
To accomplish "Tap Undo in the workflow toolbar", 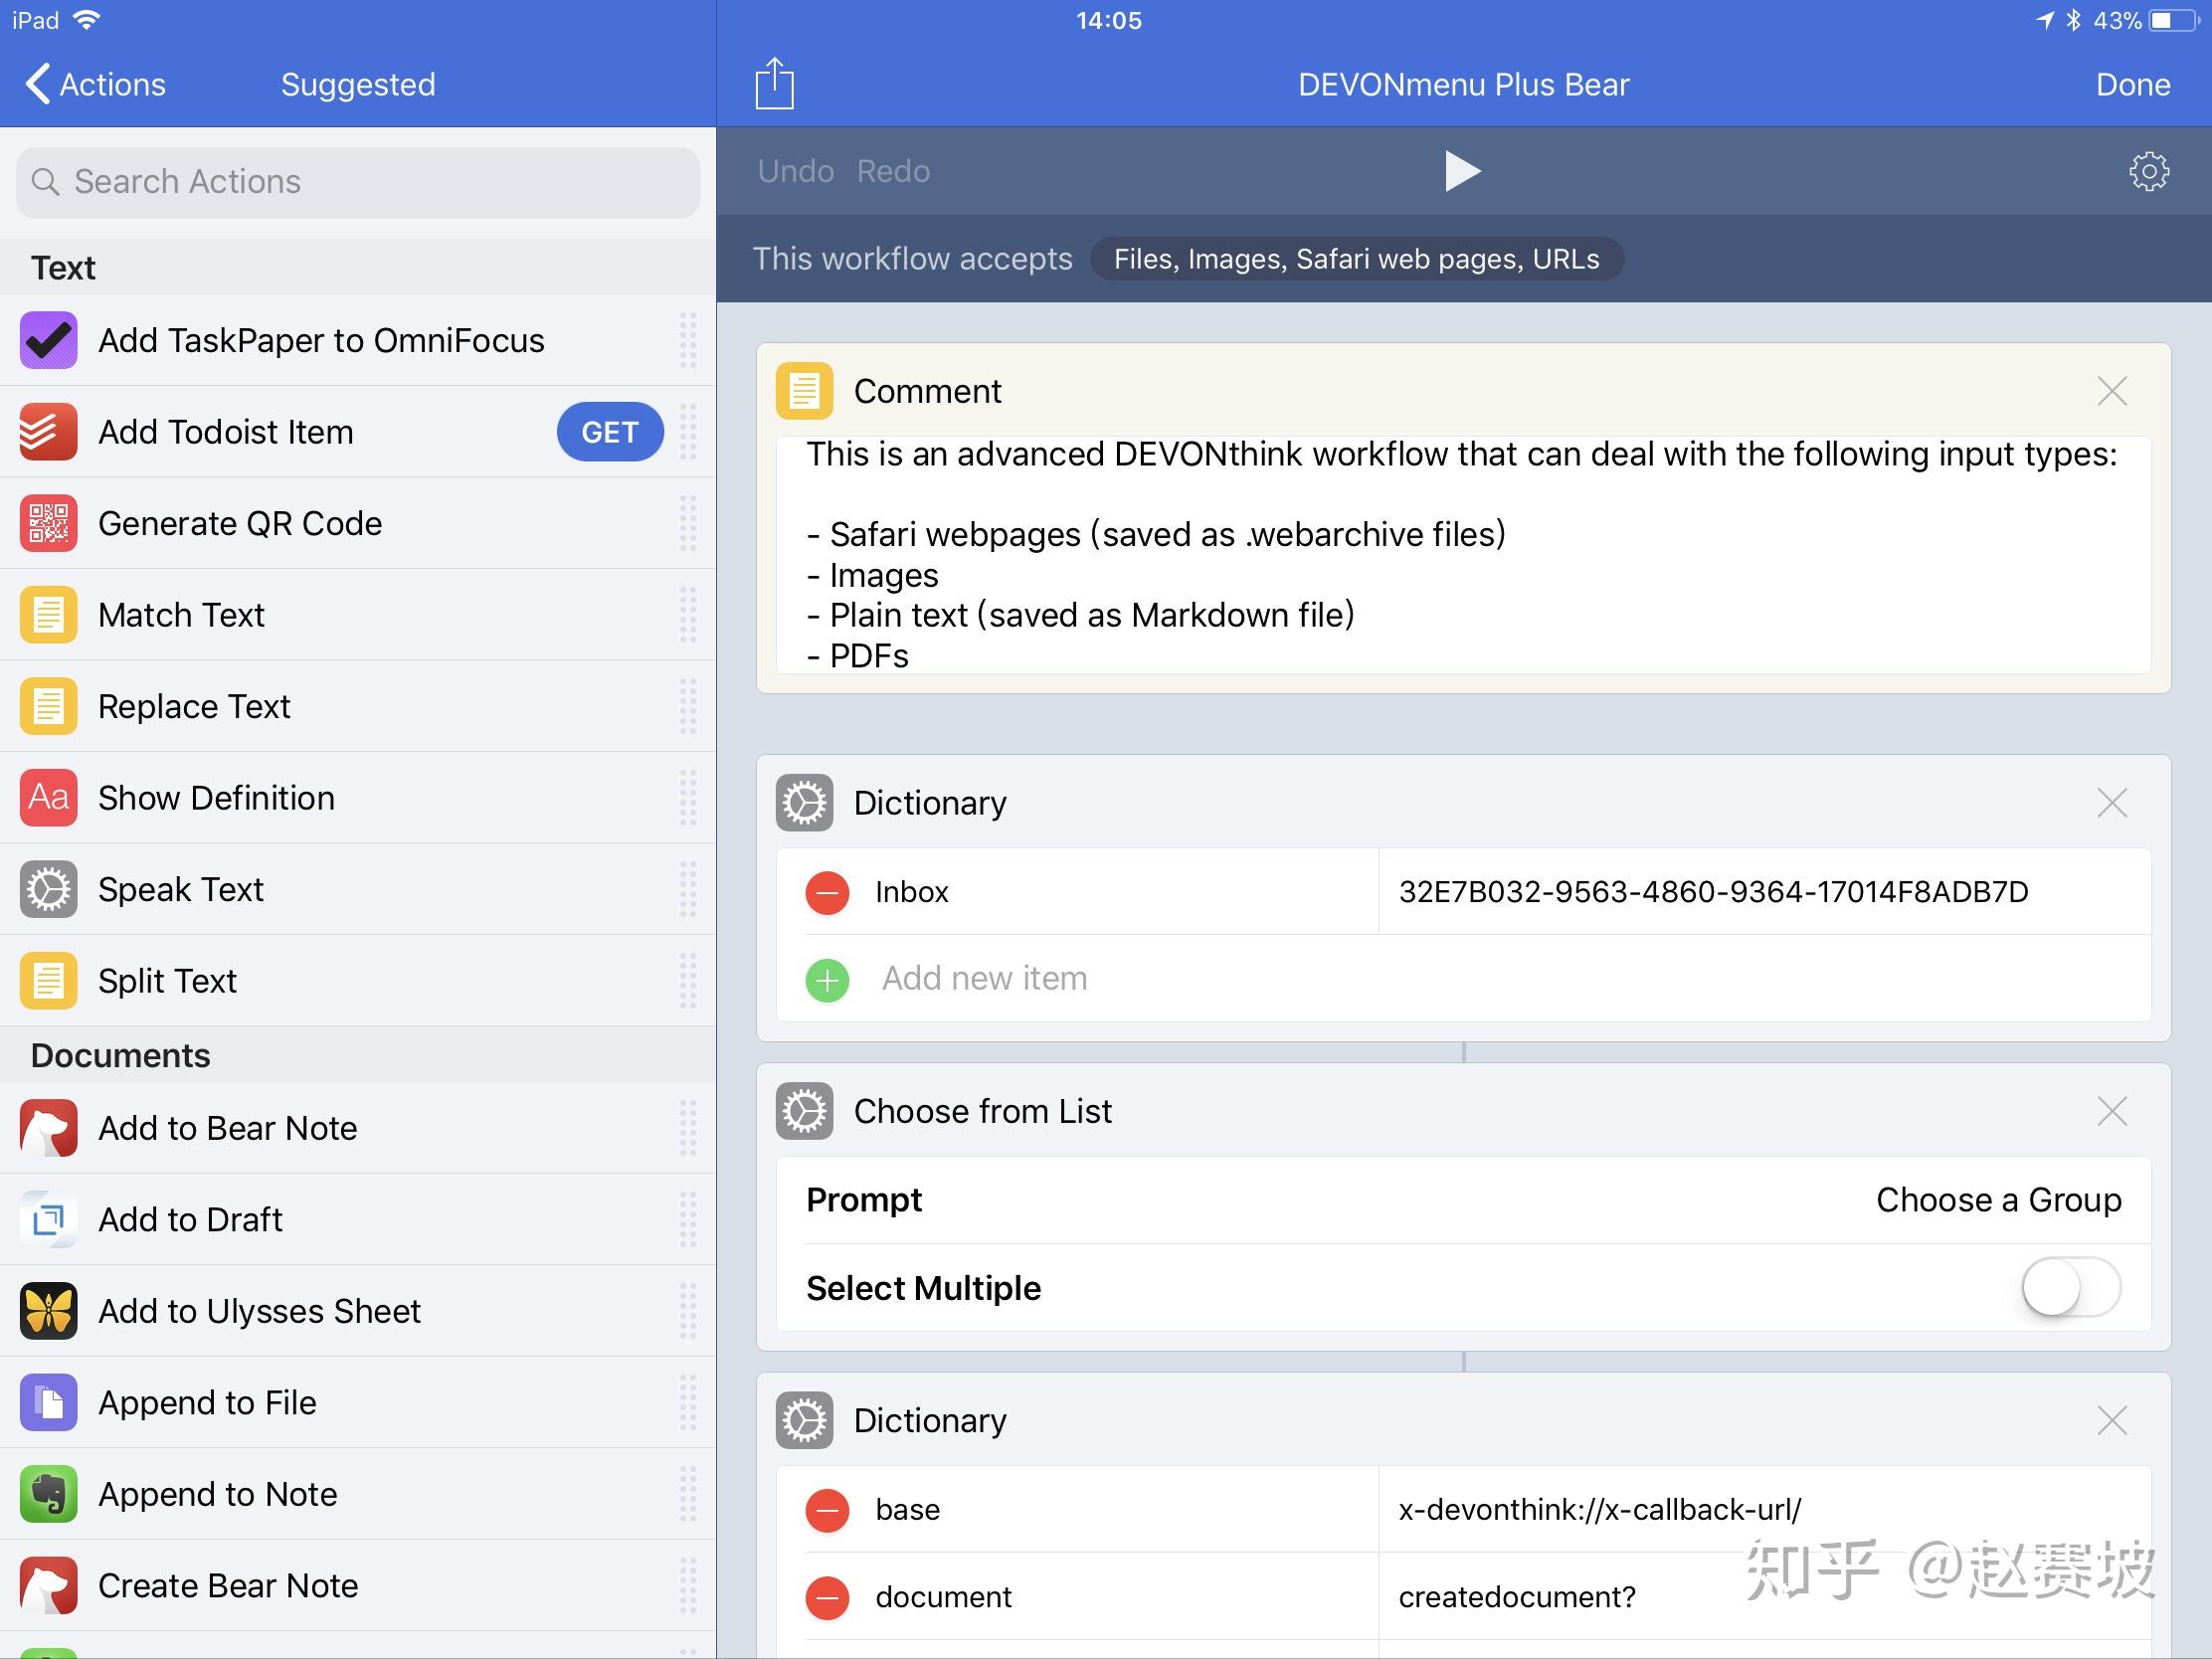I will click(795, 170).
